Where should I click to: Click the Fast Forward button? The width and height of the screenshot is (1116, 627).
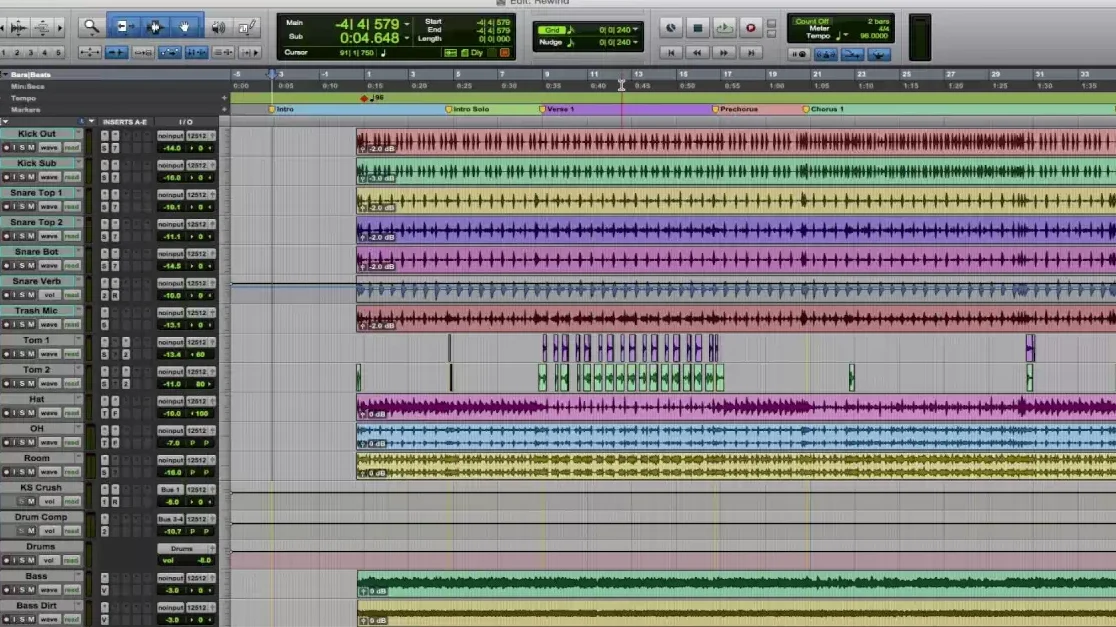724,52
